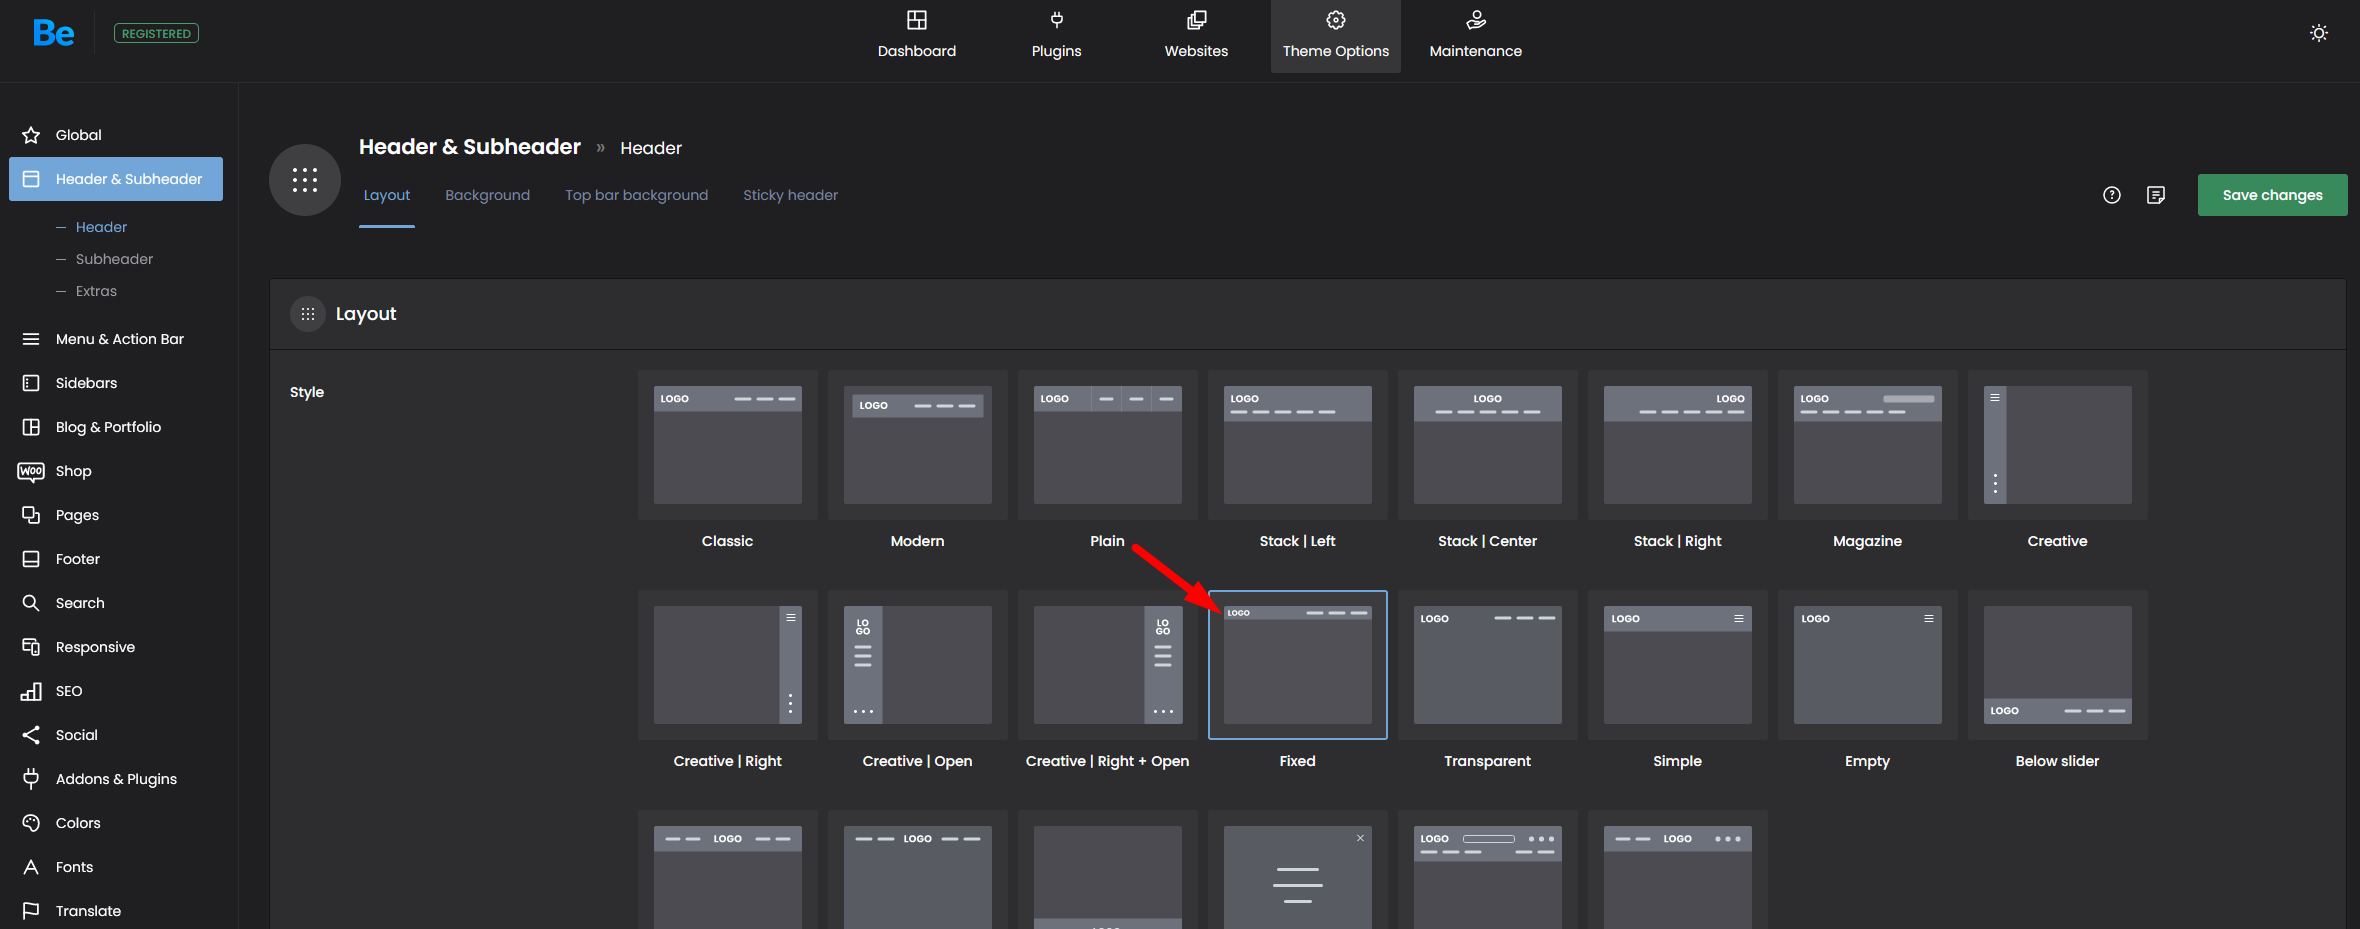Screen dimensions: 2360x929
Task: Select the Stack | Right header style
Action: pos(1678,445)
